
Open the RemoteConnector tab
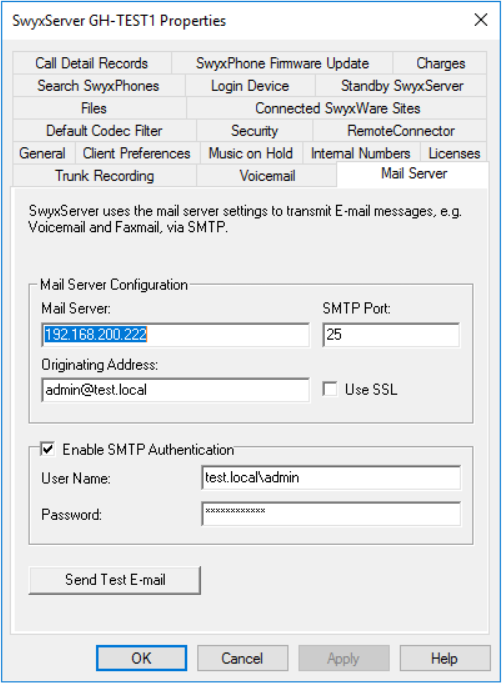click(400, 131)
